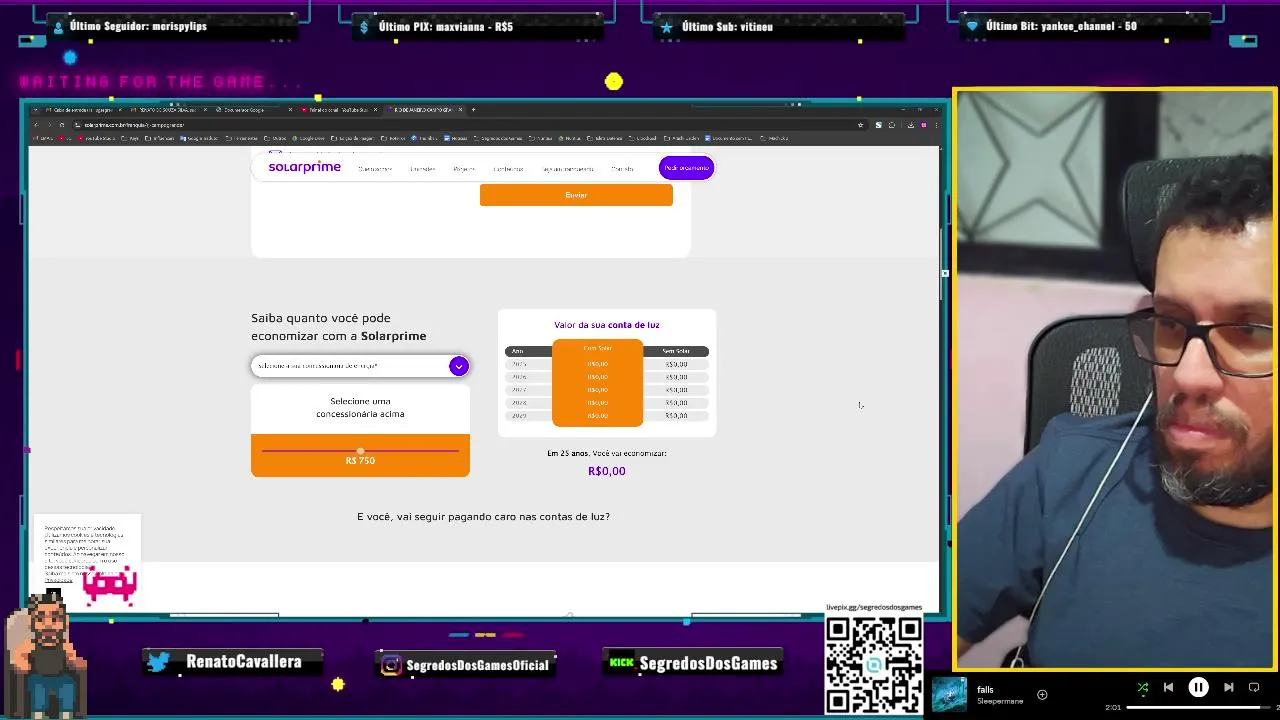Click the browser profile avatar icon
Image resolution: width=1280 pixels, height=720 pixels.
924,125
